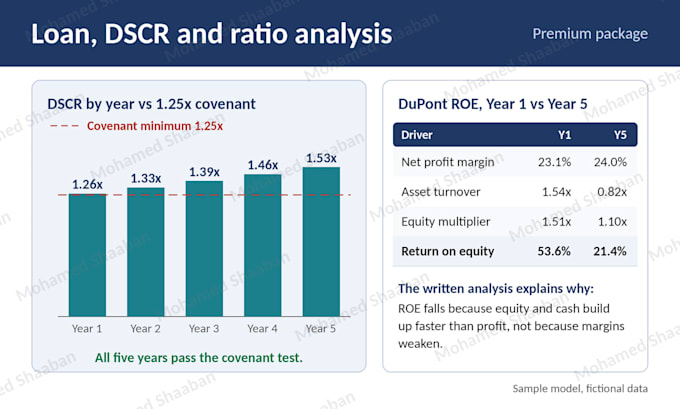
Task: Click the 1.53x data label
Action: tap(321, 158)
